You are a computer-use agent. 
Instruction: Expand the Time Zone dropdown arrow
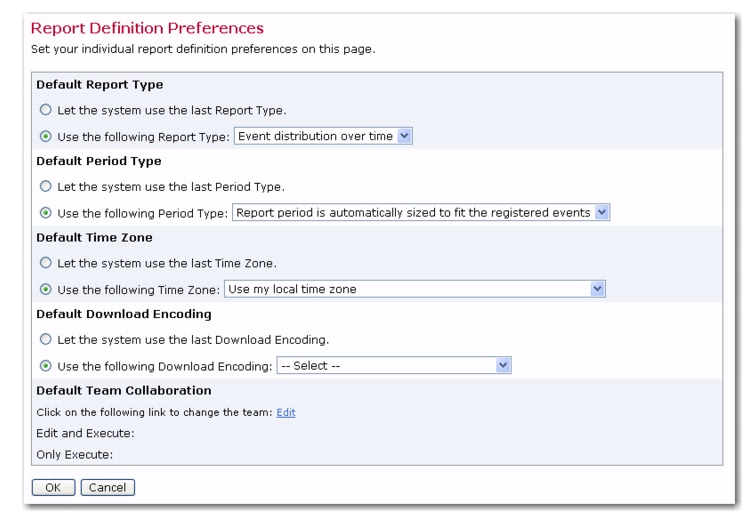click(x=597, y=289)
